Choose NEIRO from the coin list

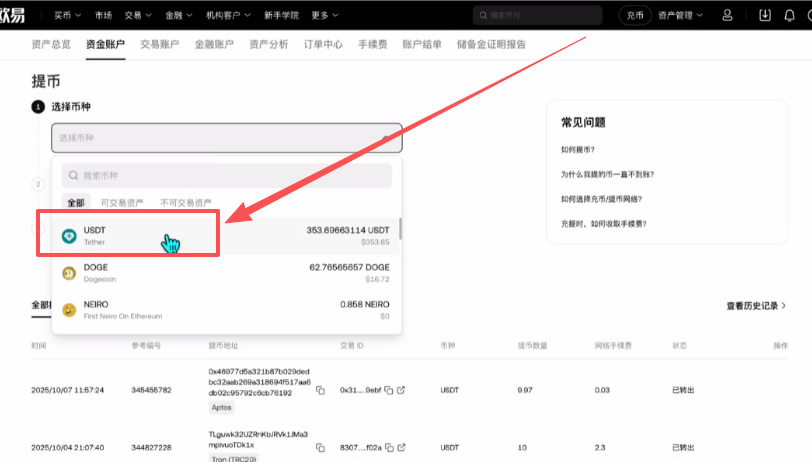click(227, 310)
